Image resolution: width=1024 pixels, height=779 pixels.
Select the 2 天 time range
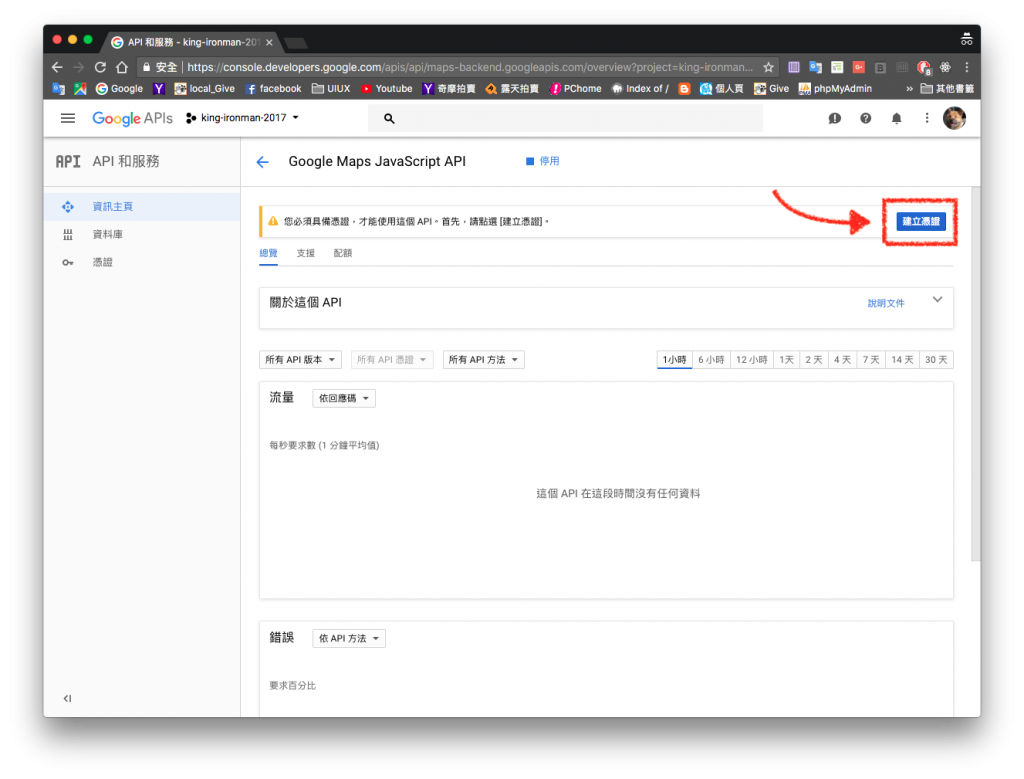pyautogui.click(x=814, y=360)
